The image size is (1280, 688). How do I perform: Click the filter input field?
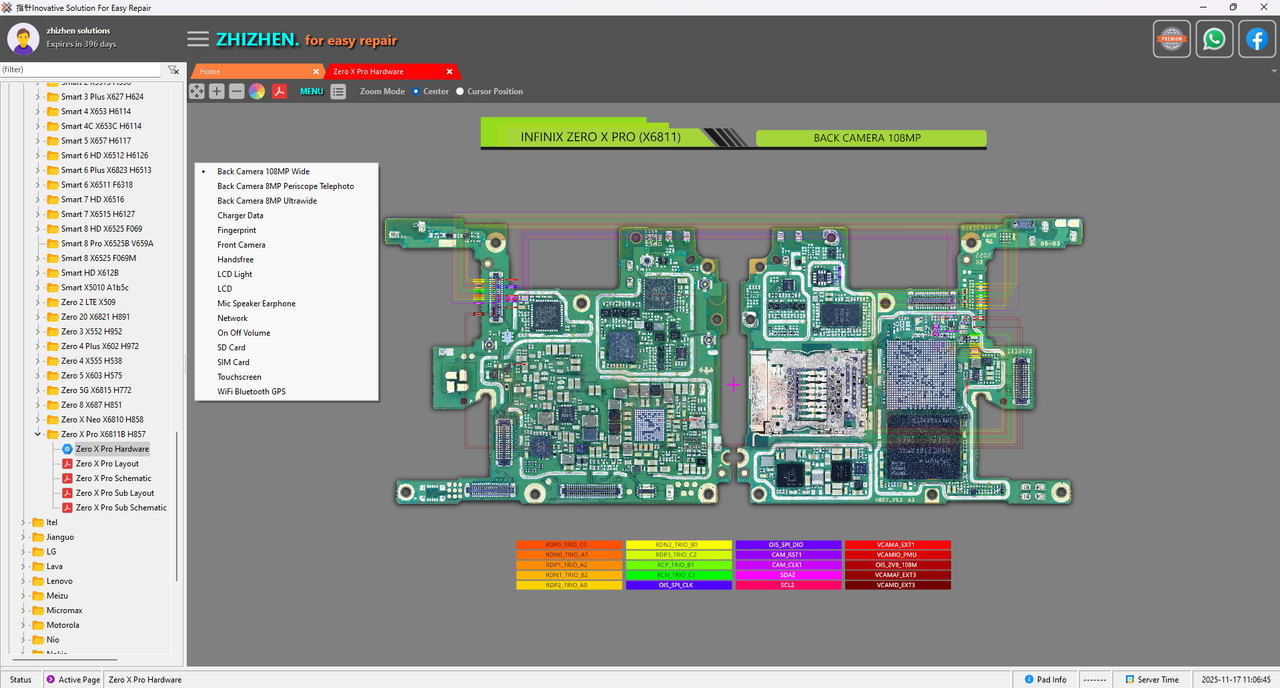(80, 70)
